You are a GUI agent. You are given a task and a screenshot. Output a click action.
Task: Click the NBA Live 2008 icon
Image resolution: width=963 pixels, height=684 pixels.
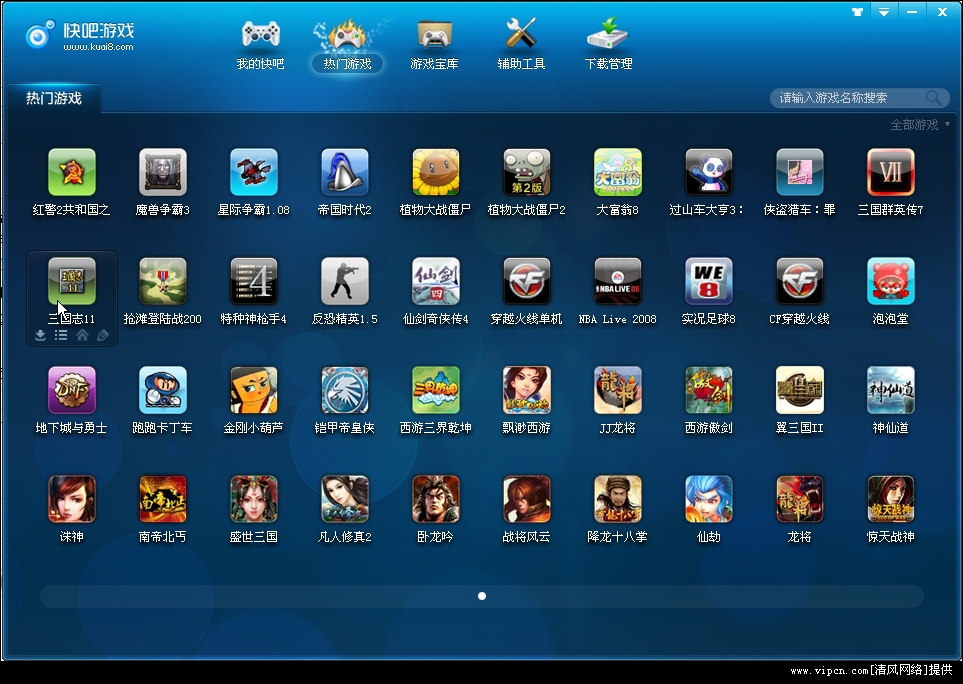pos(617,281)
